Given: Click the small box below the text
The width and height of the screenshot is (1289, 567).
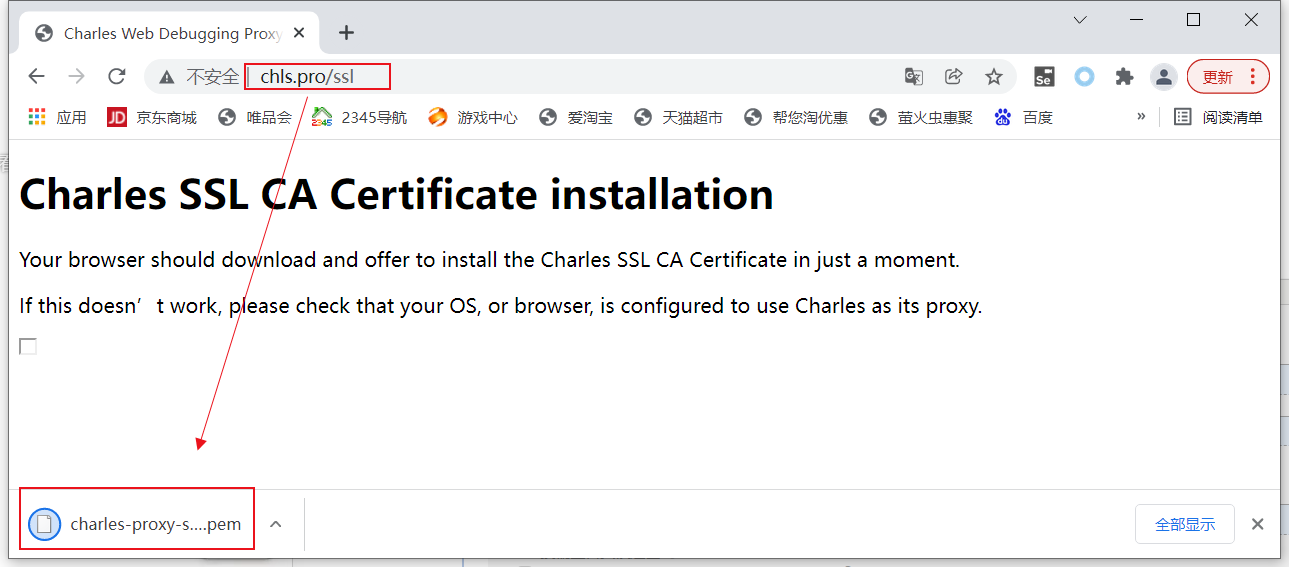Looking at the screenshot, I should [x=28, y=346].
